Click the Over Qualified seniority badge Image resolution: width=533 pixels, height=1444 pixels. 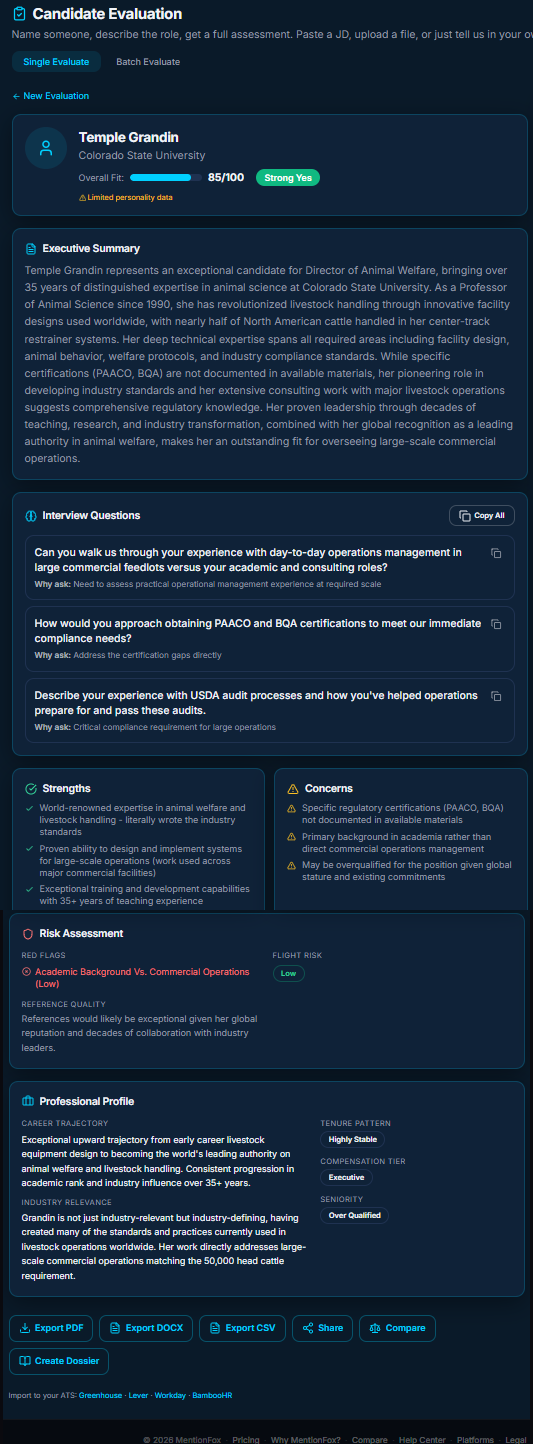(x=355, y=1216)
